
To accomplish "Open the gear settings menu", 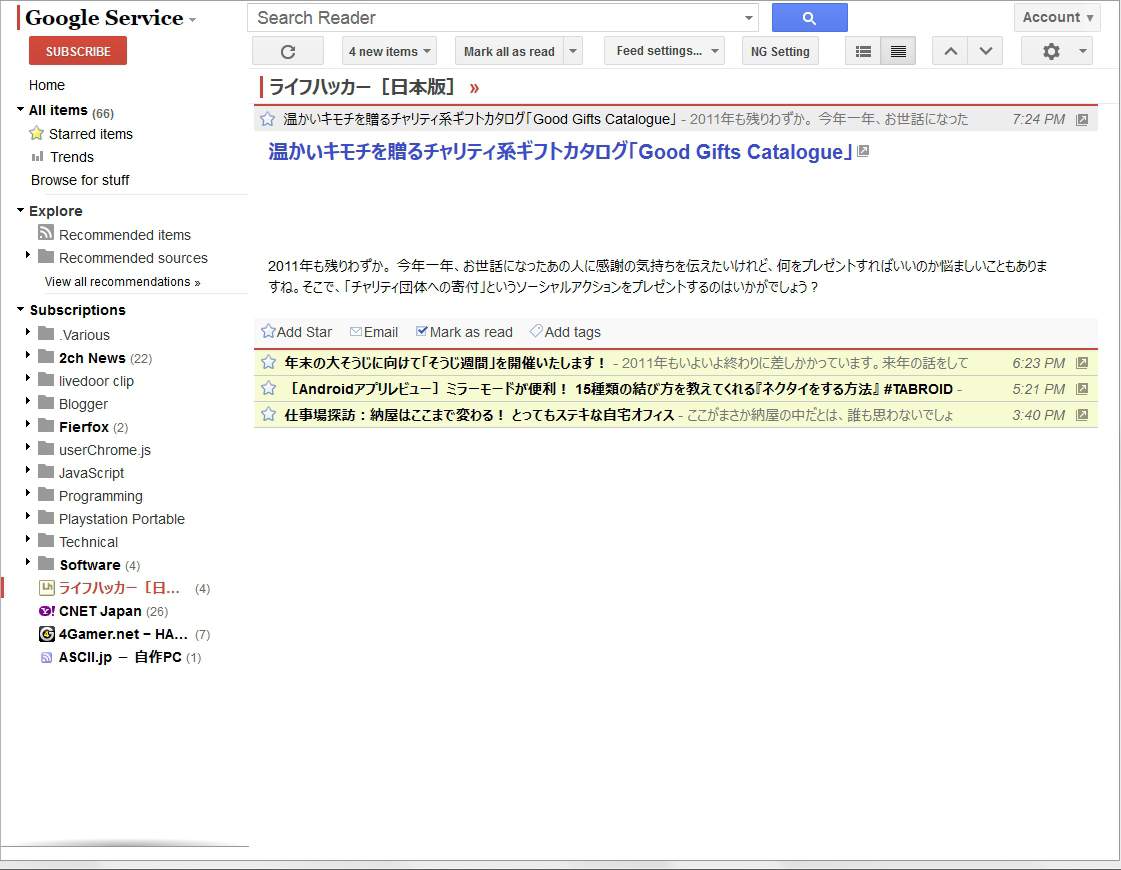I will [1051, 51].
